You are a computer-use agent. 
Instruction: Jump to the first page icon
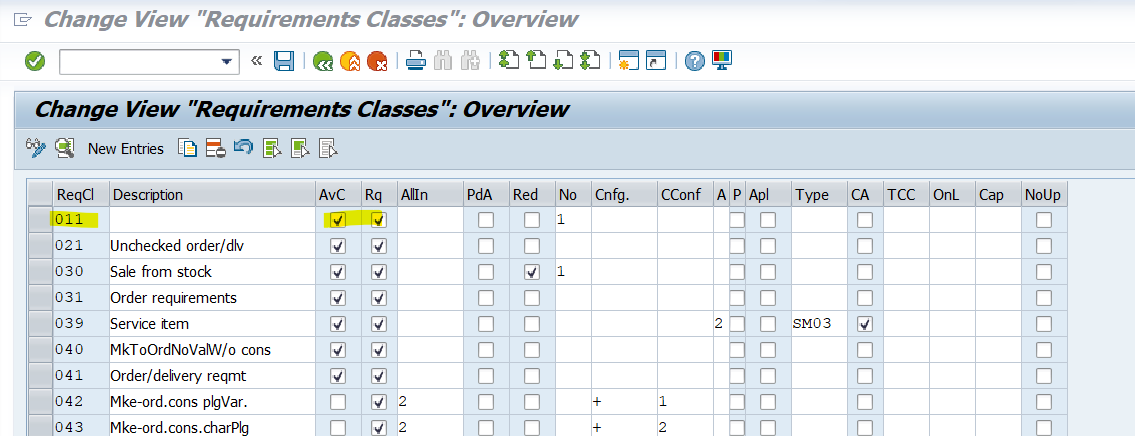click(509, 60)
